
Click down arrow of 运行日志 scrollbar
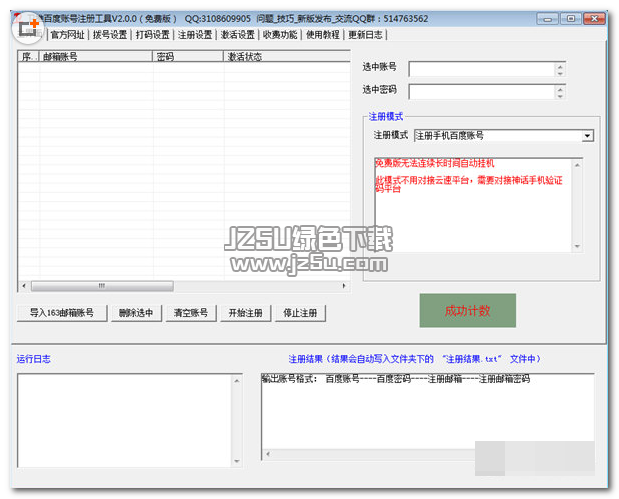pos(236,461)
